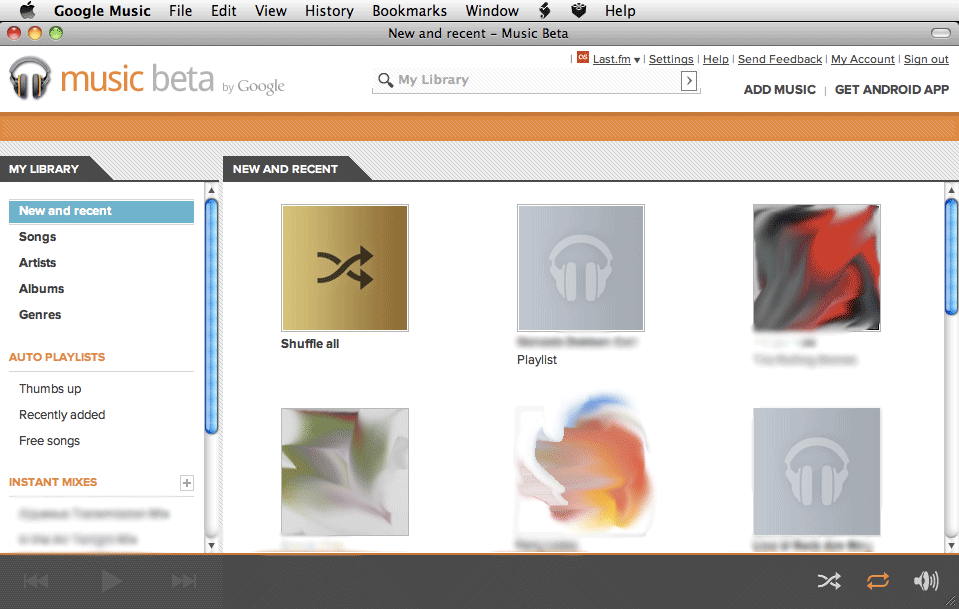Click the Shuffle all label
This screenshot has width=959, height=609.
point(310,344)
